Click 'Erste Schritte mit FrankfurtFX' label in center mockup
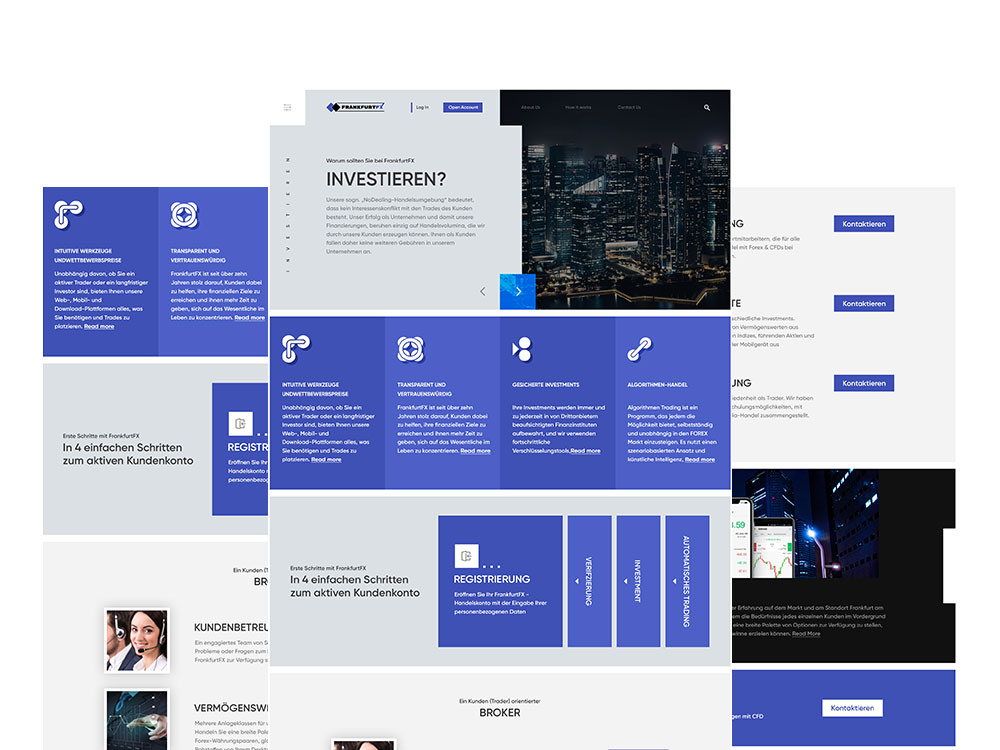 328,568
